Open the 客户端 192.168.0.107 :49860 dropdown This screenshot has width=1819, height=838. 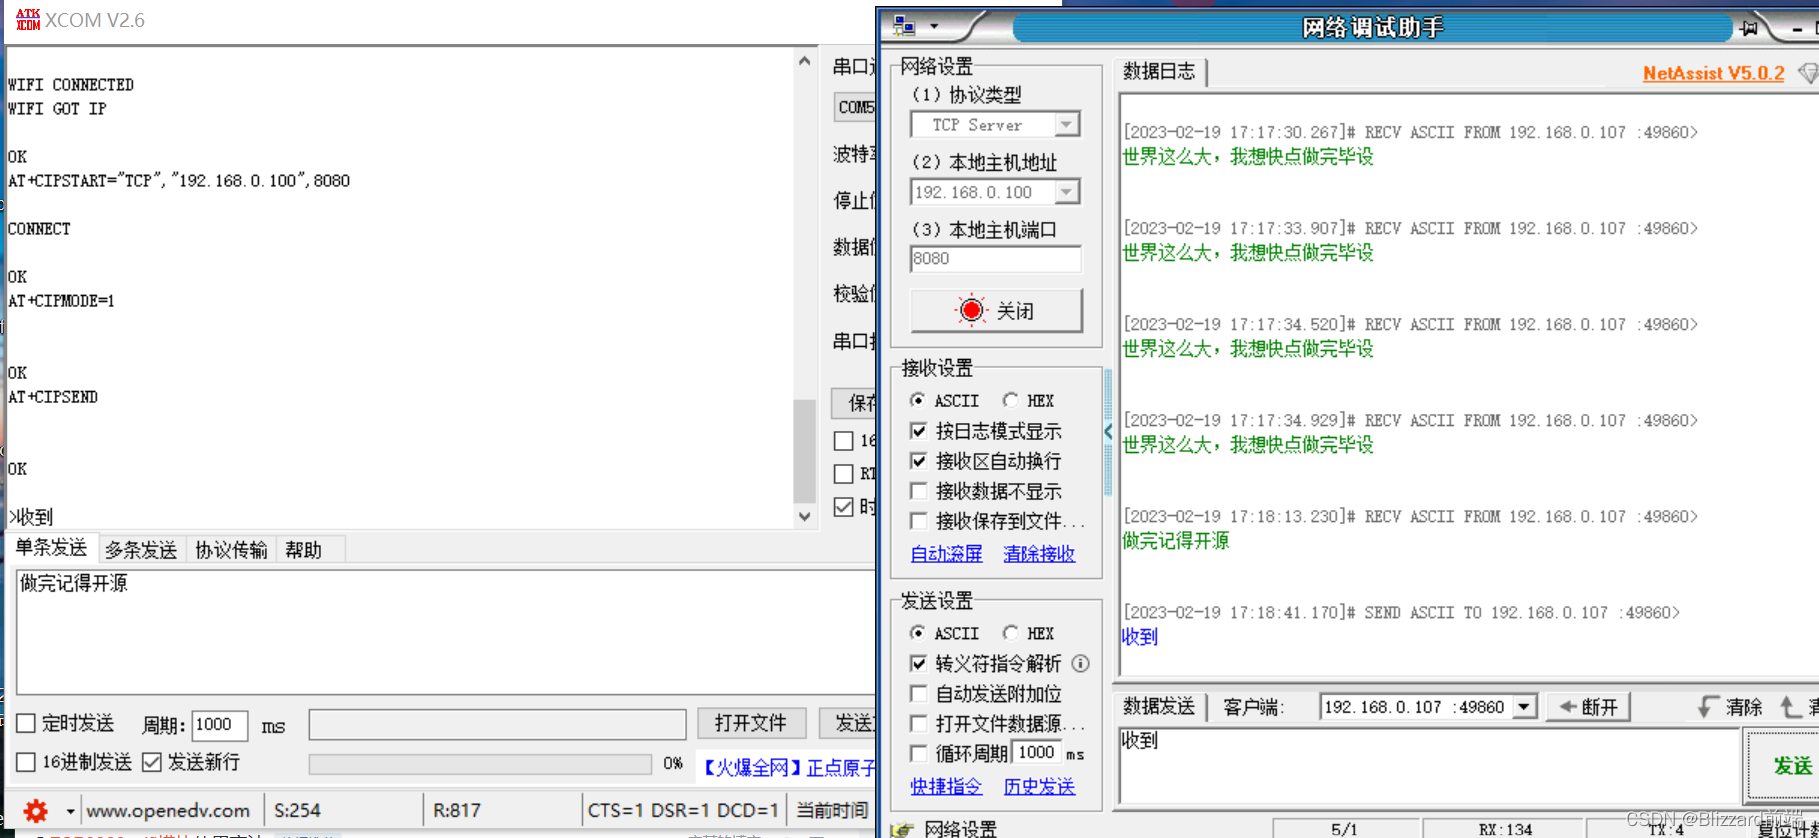(1523, 707)
